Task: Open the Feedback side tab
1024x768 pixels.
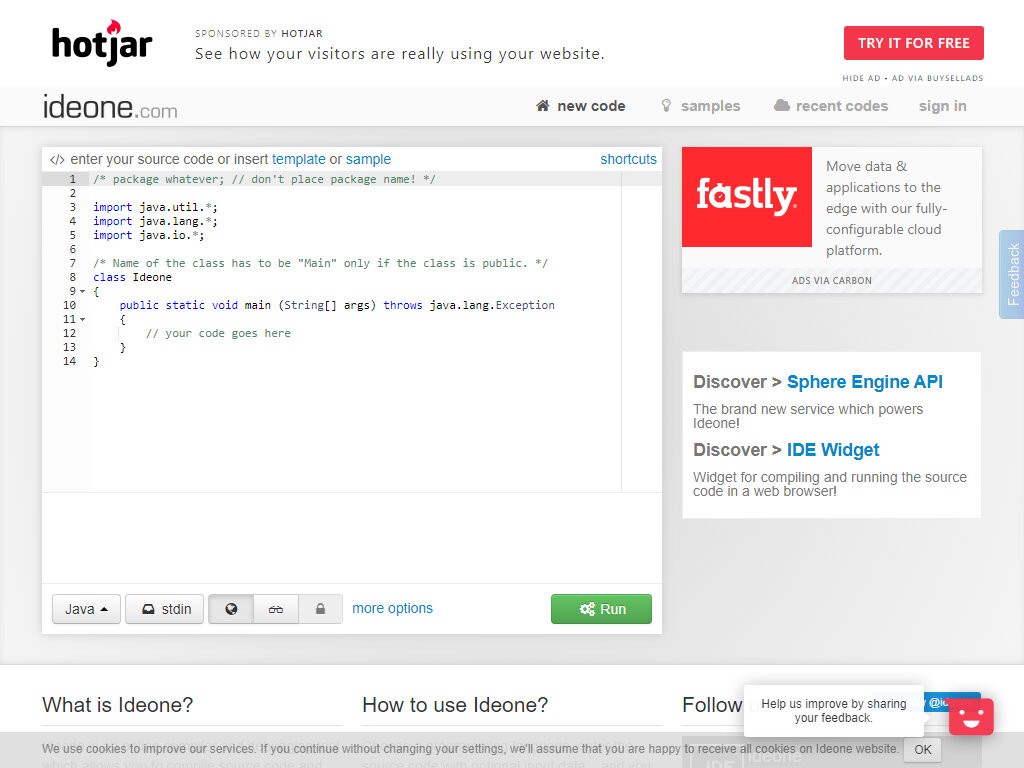Action: point(1012,274)
